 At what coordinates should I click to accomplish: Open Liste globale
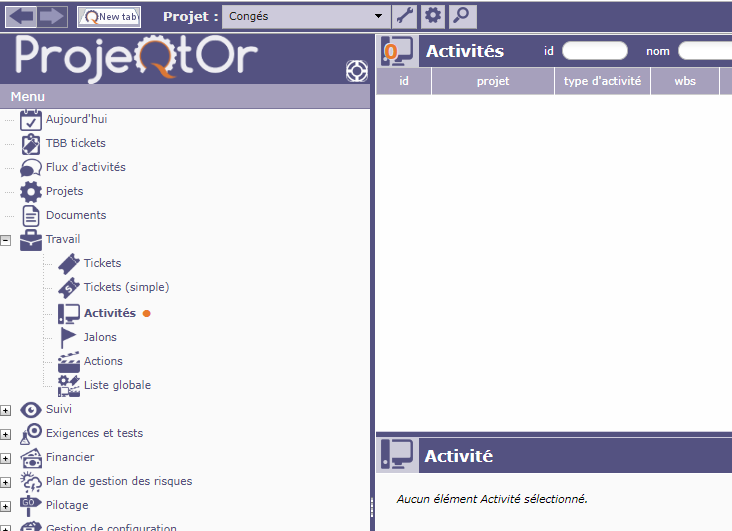[x=117, y=385]
